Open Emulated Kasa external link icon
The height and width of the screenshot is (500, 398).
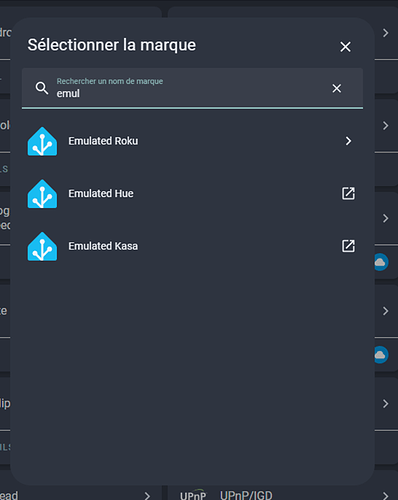pyautogui.click(x=348, y=246)
